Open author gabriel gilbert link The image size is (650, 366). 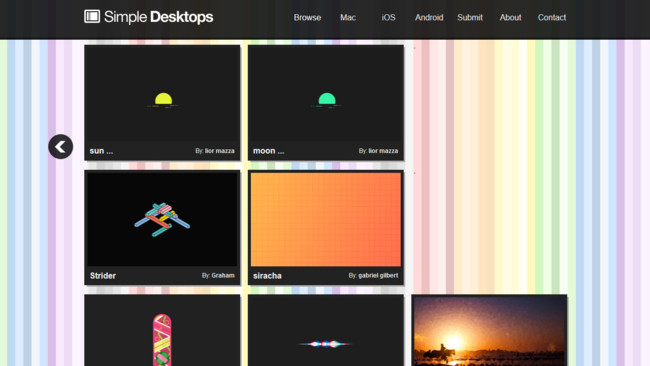pos(378,275)
